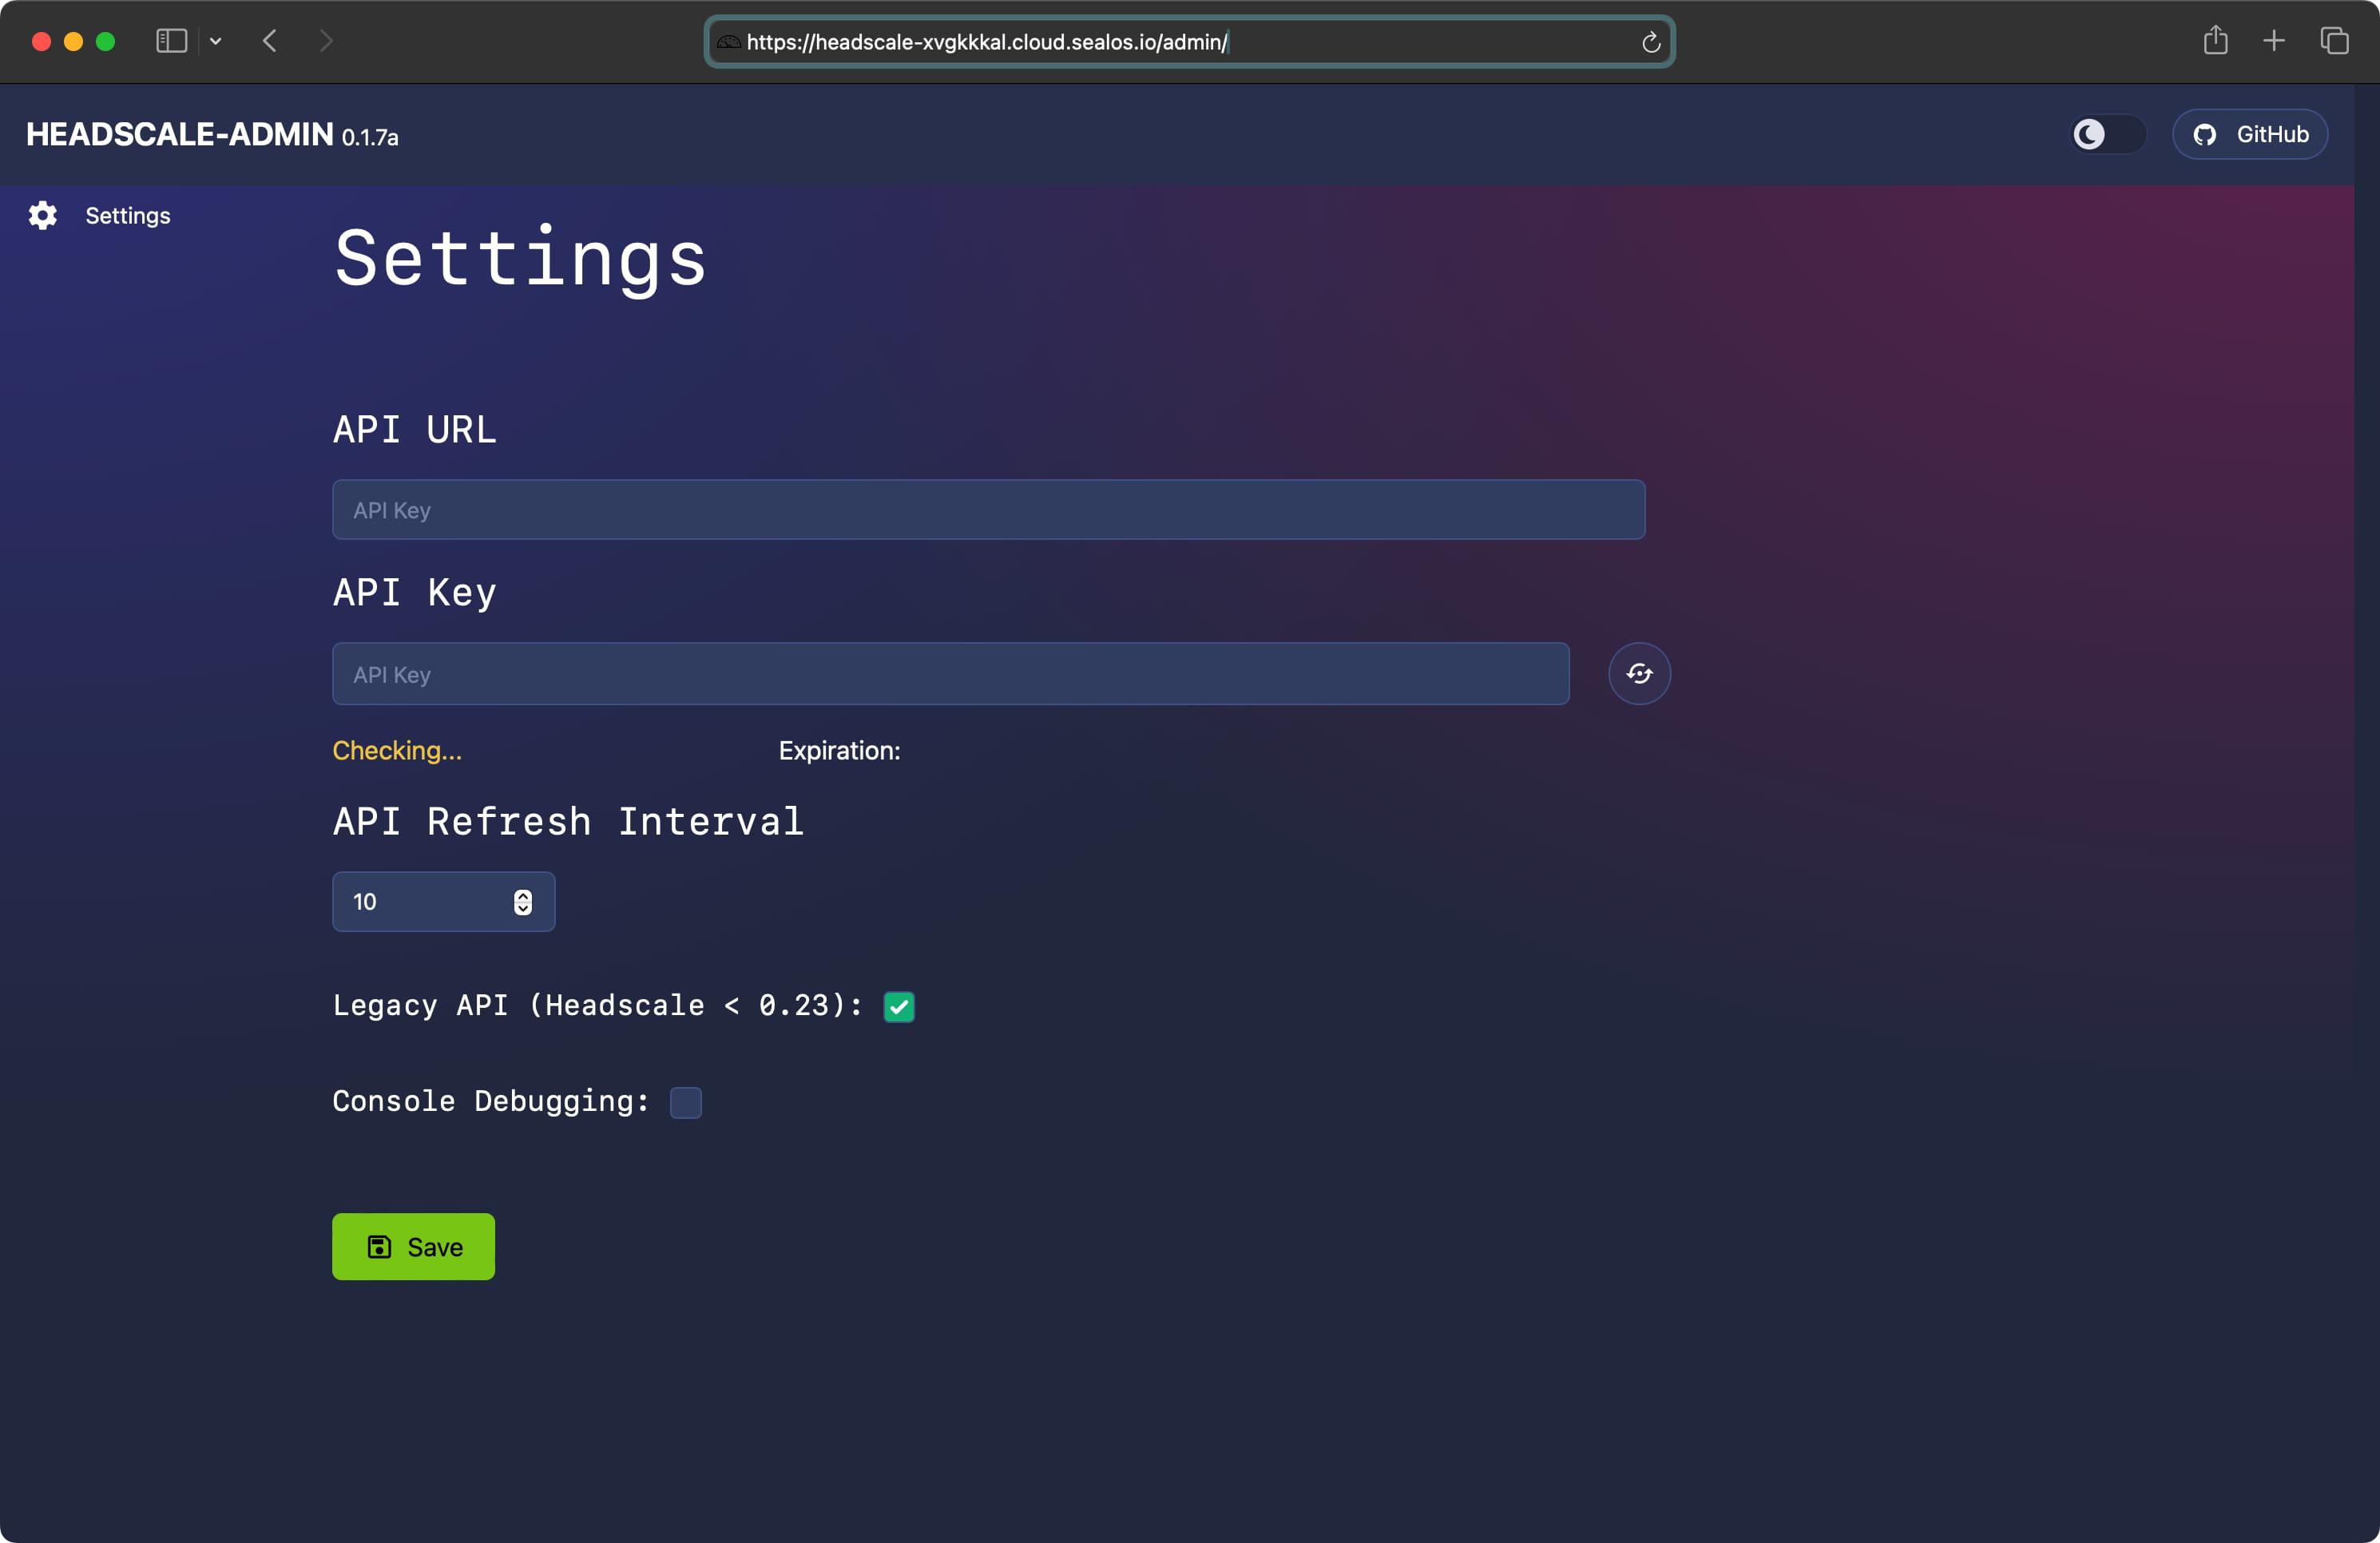Show tab overview icon
This screenshot has height=1543, width=2380.
(2334, 41)
